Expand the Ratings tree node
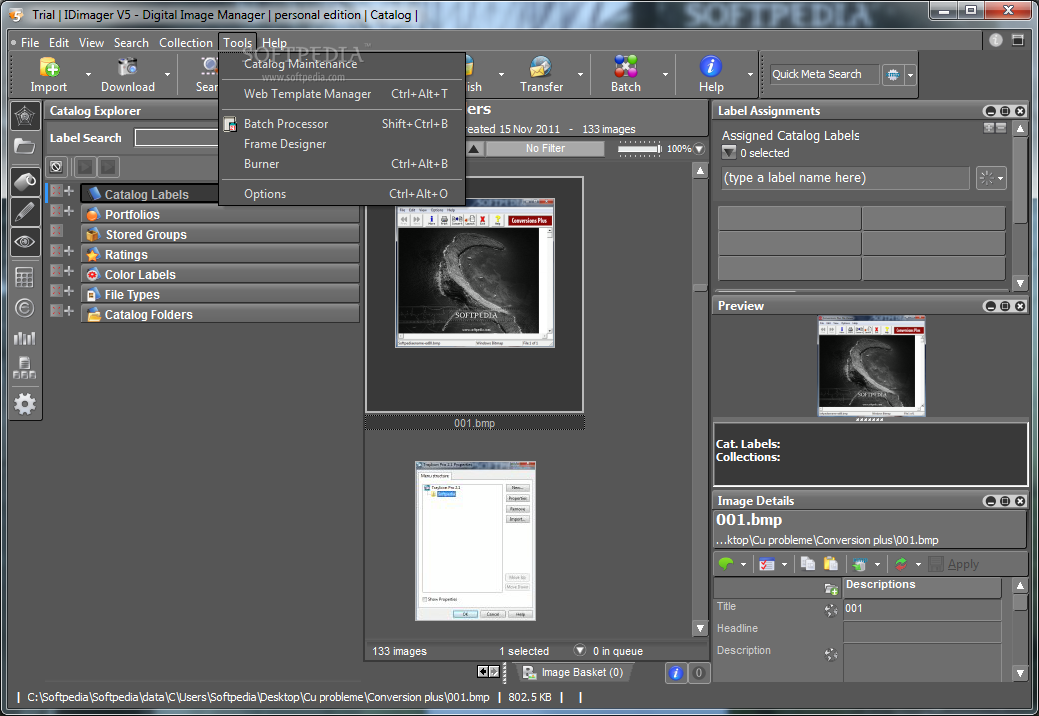Image resolution: width=1039 pixels, height=716 pixels. (69, 250)
